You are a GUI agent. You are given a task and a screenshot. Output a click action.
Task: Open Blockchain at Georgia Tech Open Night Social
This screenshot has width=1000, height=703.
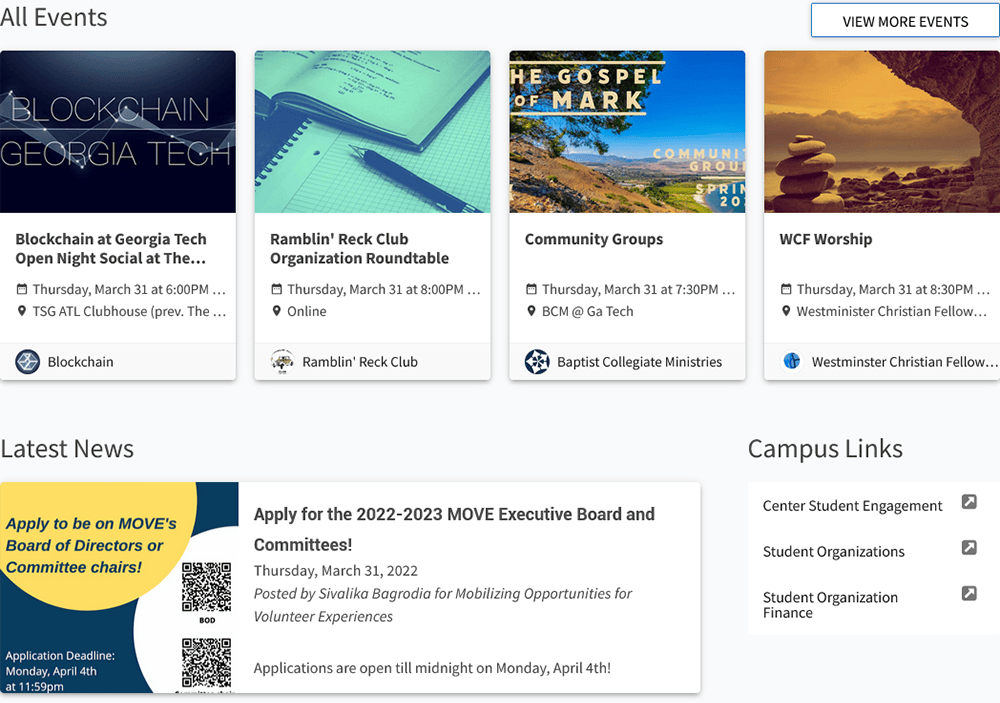[x=111, y=248]
